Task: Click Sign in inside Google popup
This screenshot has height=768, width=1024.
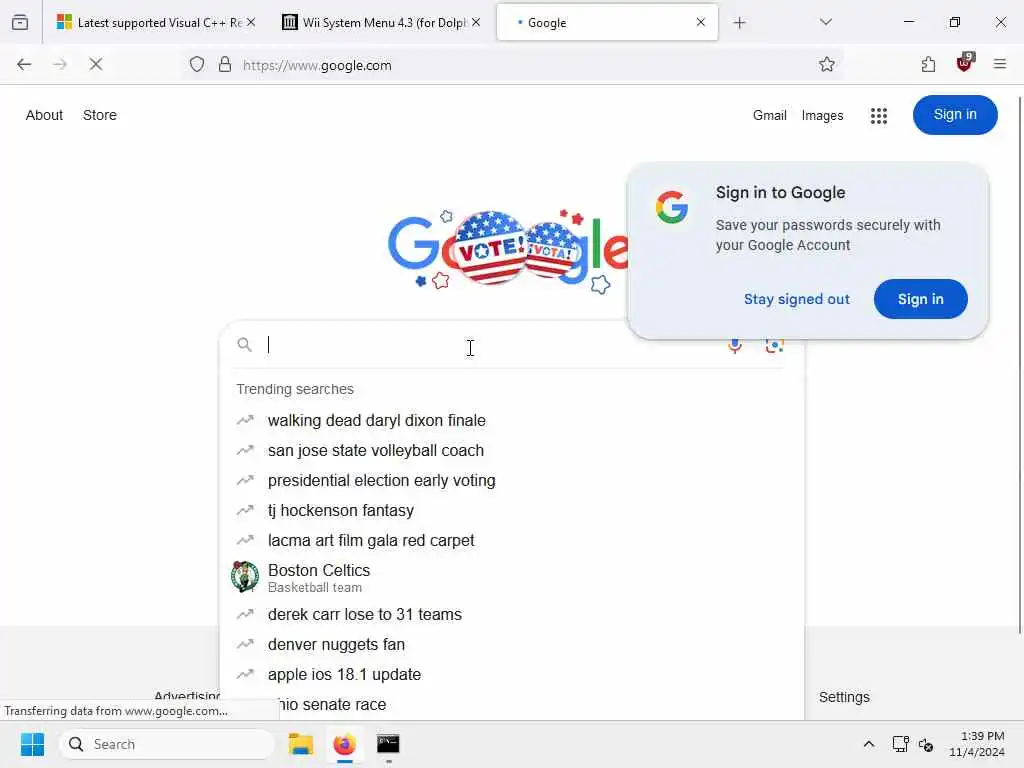Action: [920, 299]
